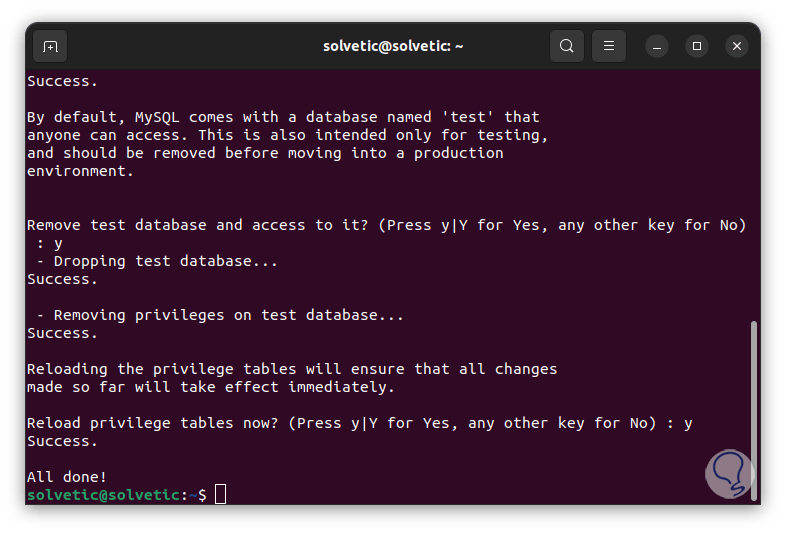
Task: Click 'Reloading the privilege tables will ensure' line
Action: pyautogui.click(x=292, y=369)
